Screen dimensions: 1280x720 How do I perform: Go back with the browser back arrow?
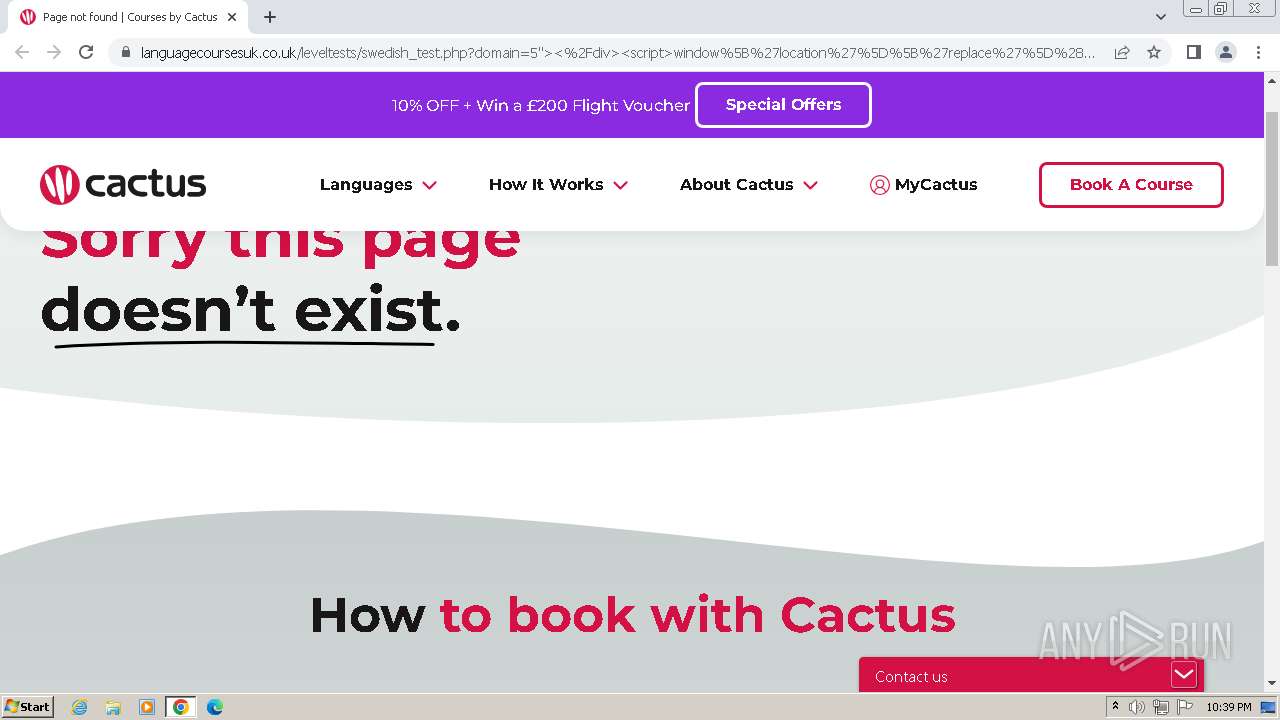click(22, 52)
